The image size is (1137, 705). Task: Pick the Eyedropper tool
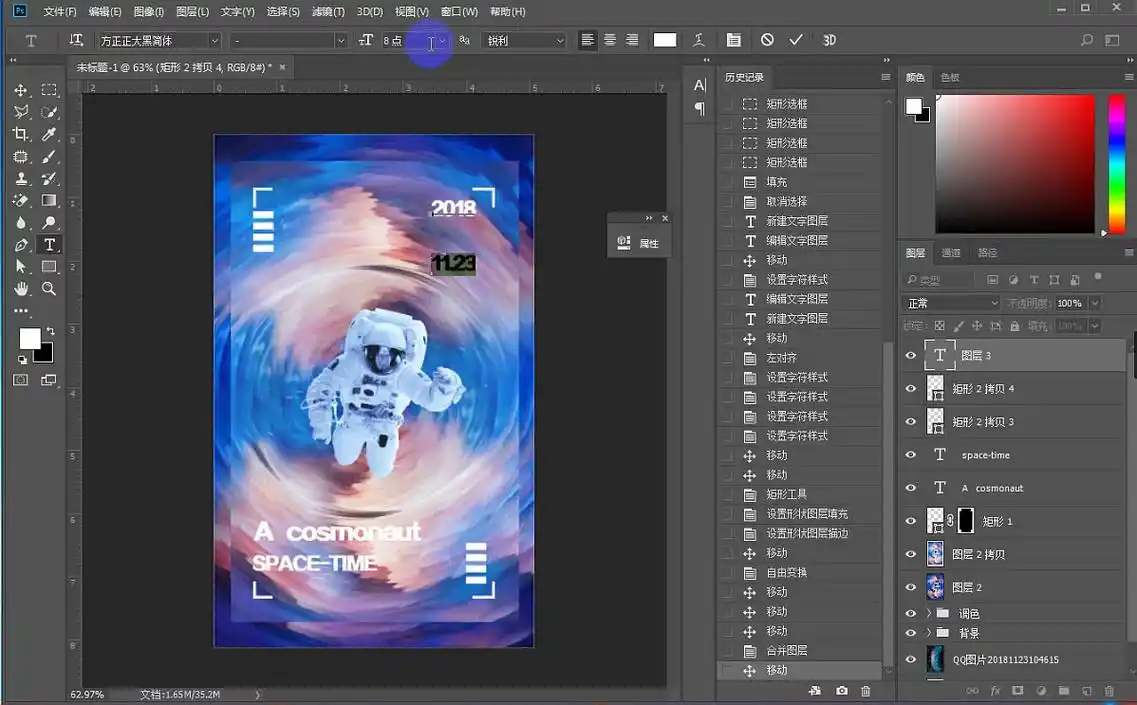pyautogui.click(x=52, y=134)
